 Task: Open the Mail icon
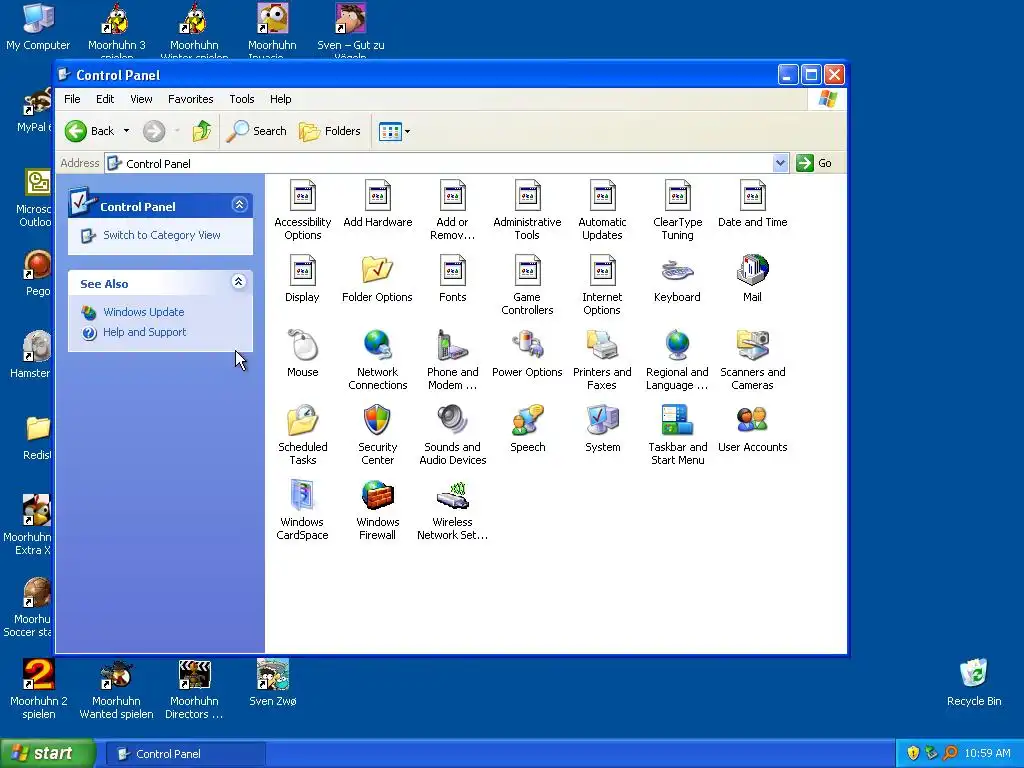pyautogui.click(x=752, y=270)
